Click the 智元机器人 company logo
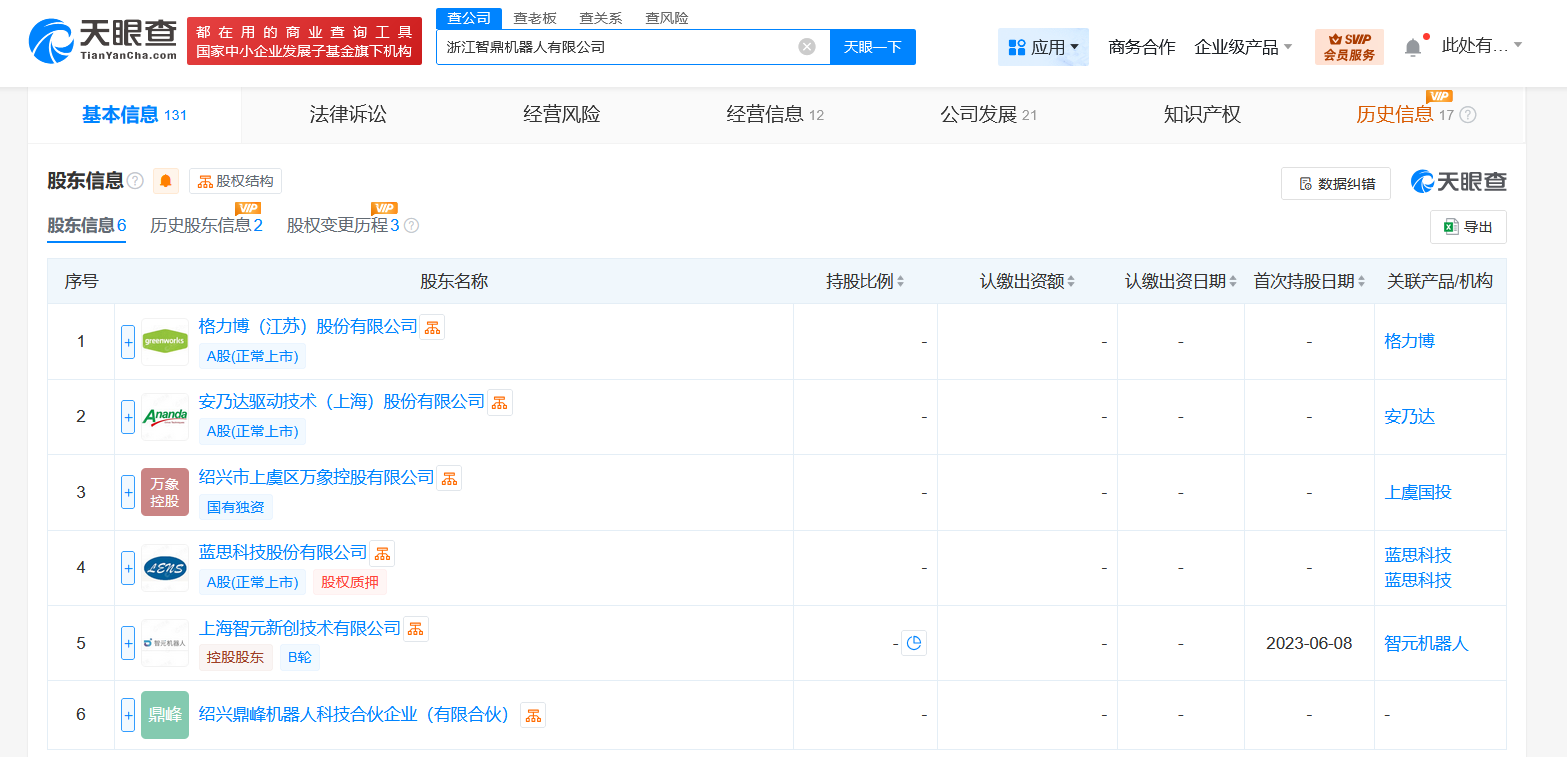1567x757 pixels. point(165,643)
